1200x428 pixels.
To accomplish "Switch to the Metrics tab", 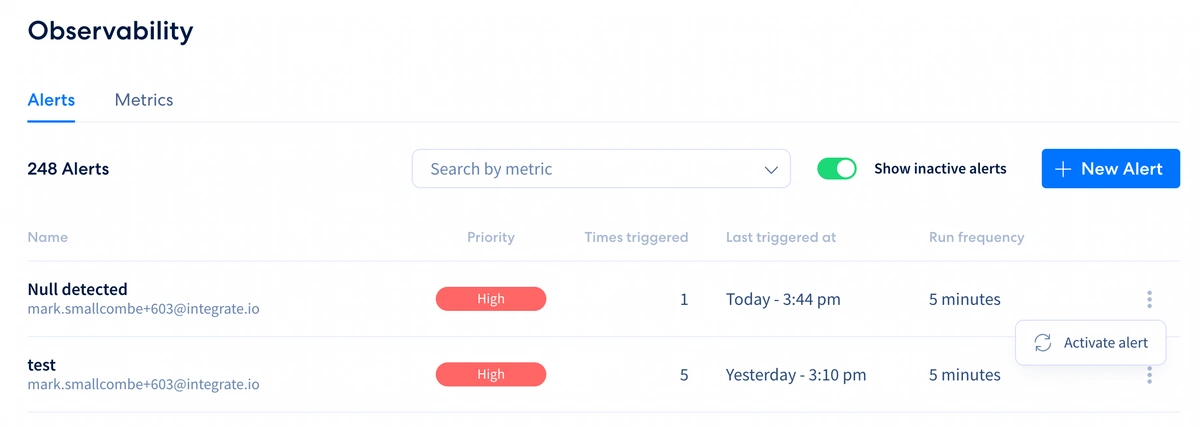I will (x=144, y=100).
